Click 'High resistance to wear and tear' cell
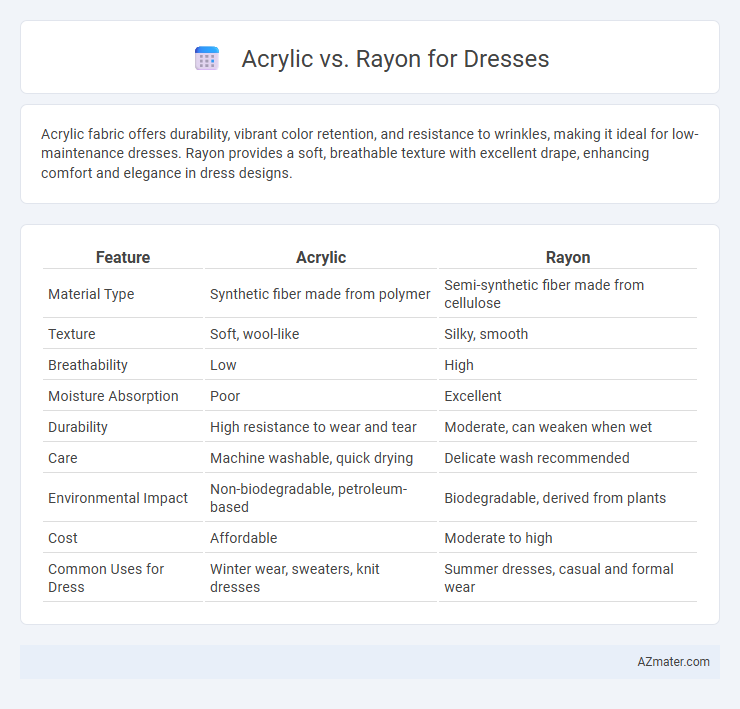The height and width of the screenshot is (709, 740). [x=313, y=427]
